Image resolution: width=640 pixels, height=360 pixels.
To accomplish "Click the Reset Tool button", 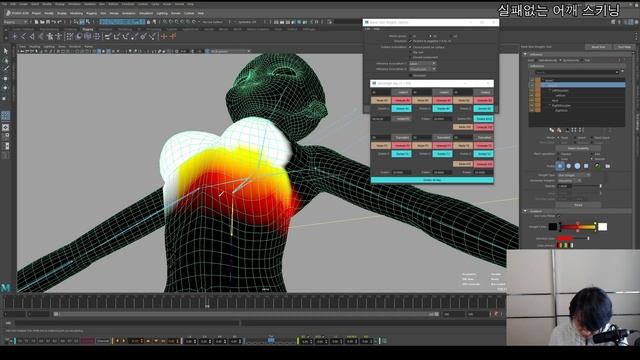I will pyautogui.click(x=598, y=47).
